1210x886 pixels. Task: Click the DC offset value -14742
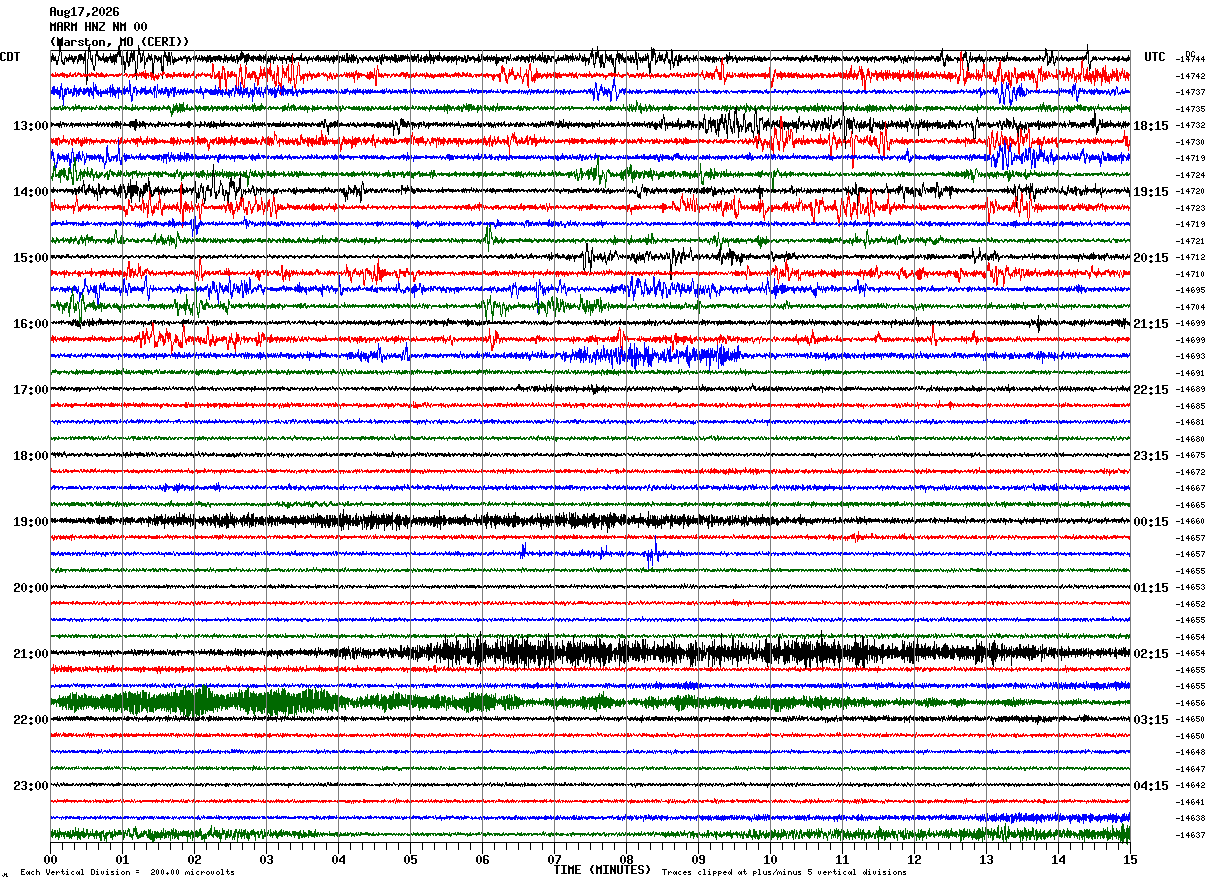tap(1190, 76)
